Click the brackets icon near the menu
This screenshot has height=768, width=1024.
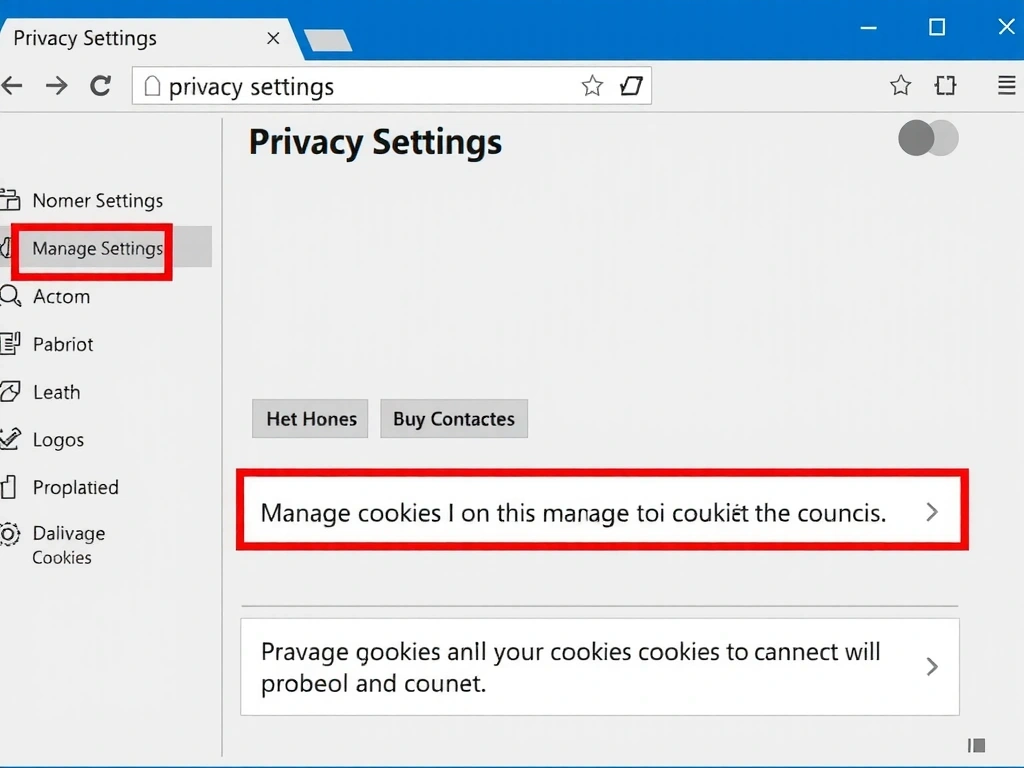tap(945, 86)
